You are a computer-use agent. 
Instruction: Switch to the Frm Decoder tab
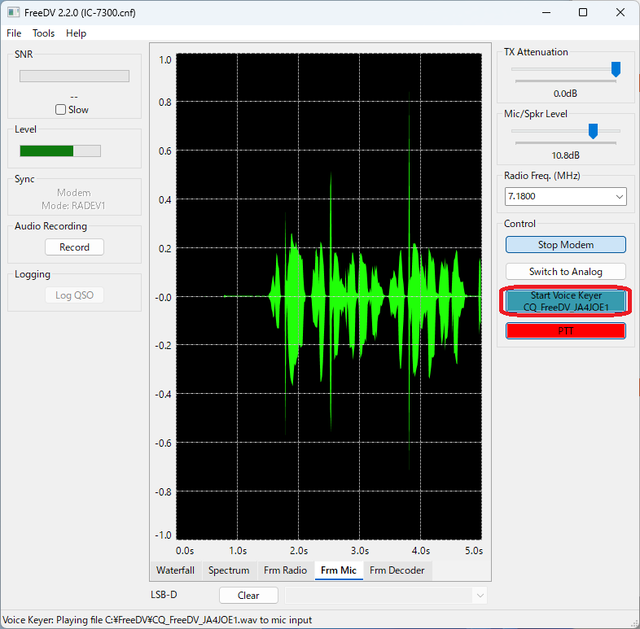tap(397, 570)
